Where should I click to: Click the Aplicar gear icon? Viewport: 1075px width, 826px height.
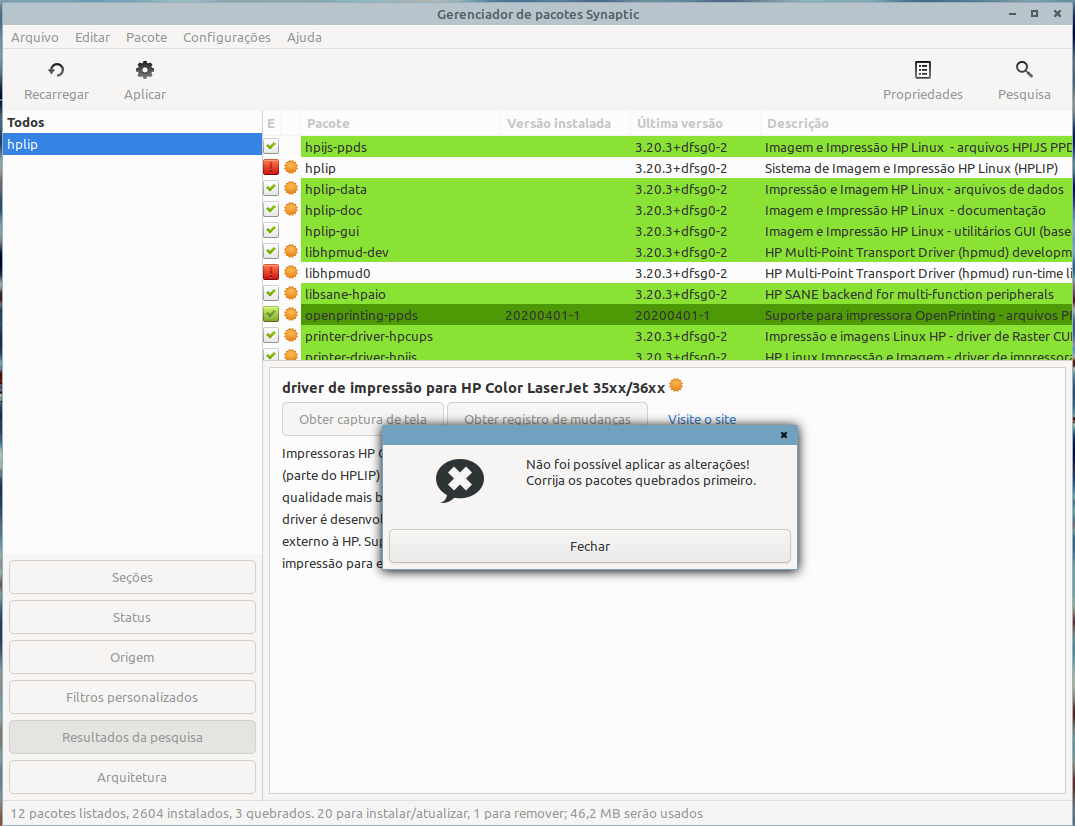pyautogui.click(x=145, y=70)
